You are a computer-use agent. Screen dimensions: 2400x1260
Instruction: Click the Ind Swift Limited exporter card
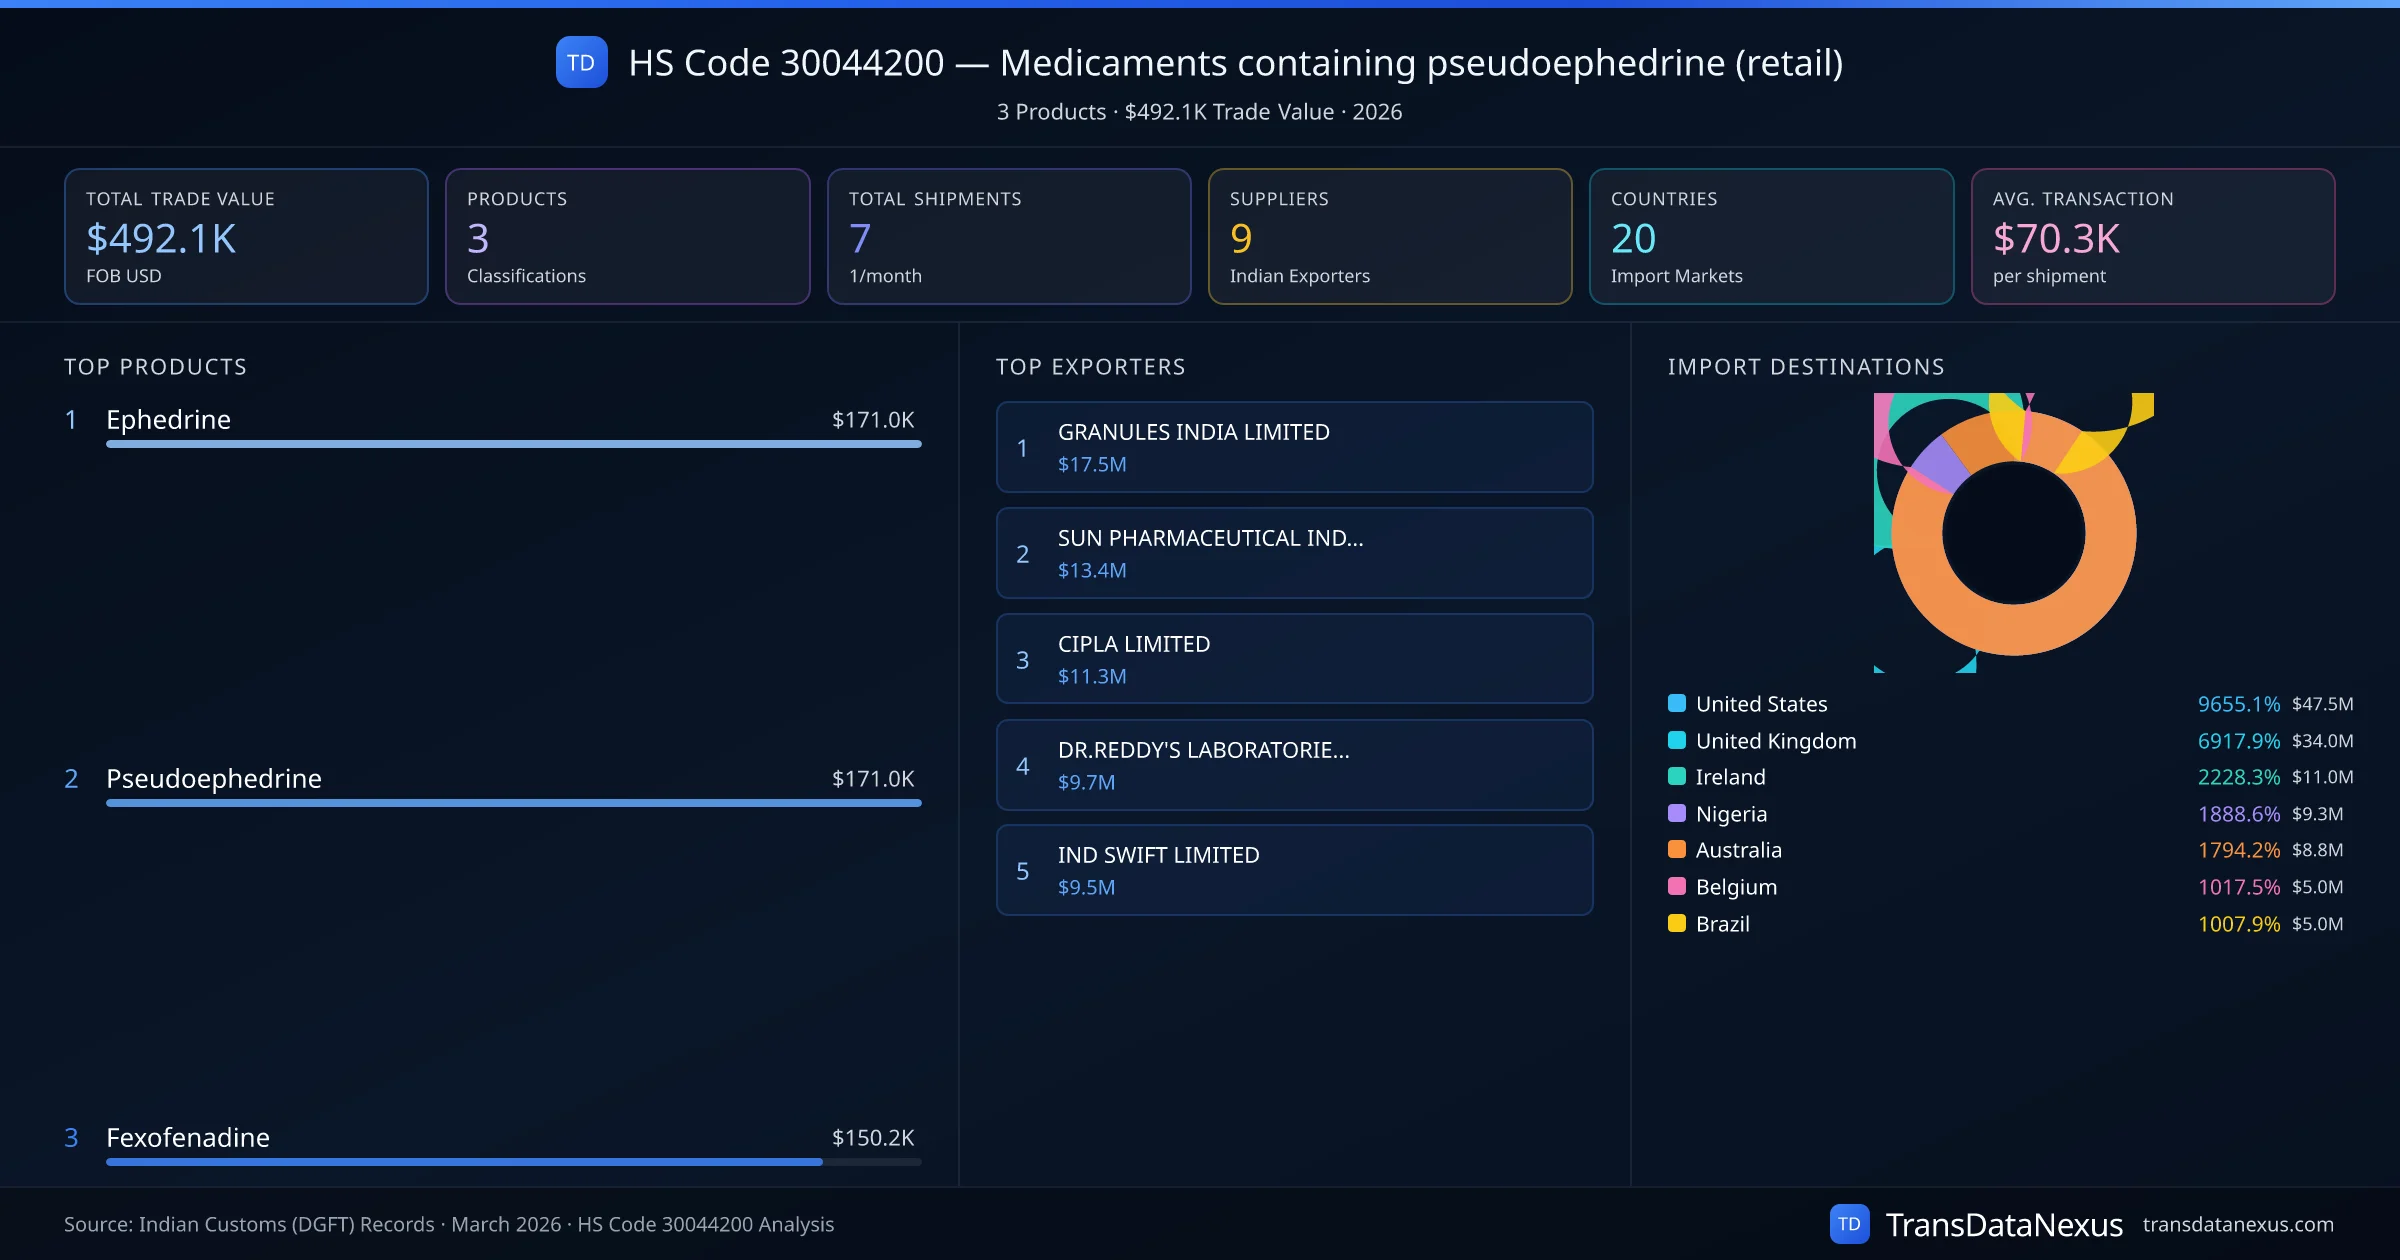click(x=1294, y=870)
